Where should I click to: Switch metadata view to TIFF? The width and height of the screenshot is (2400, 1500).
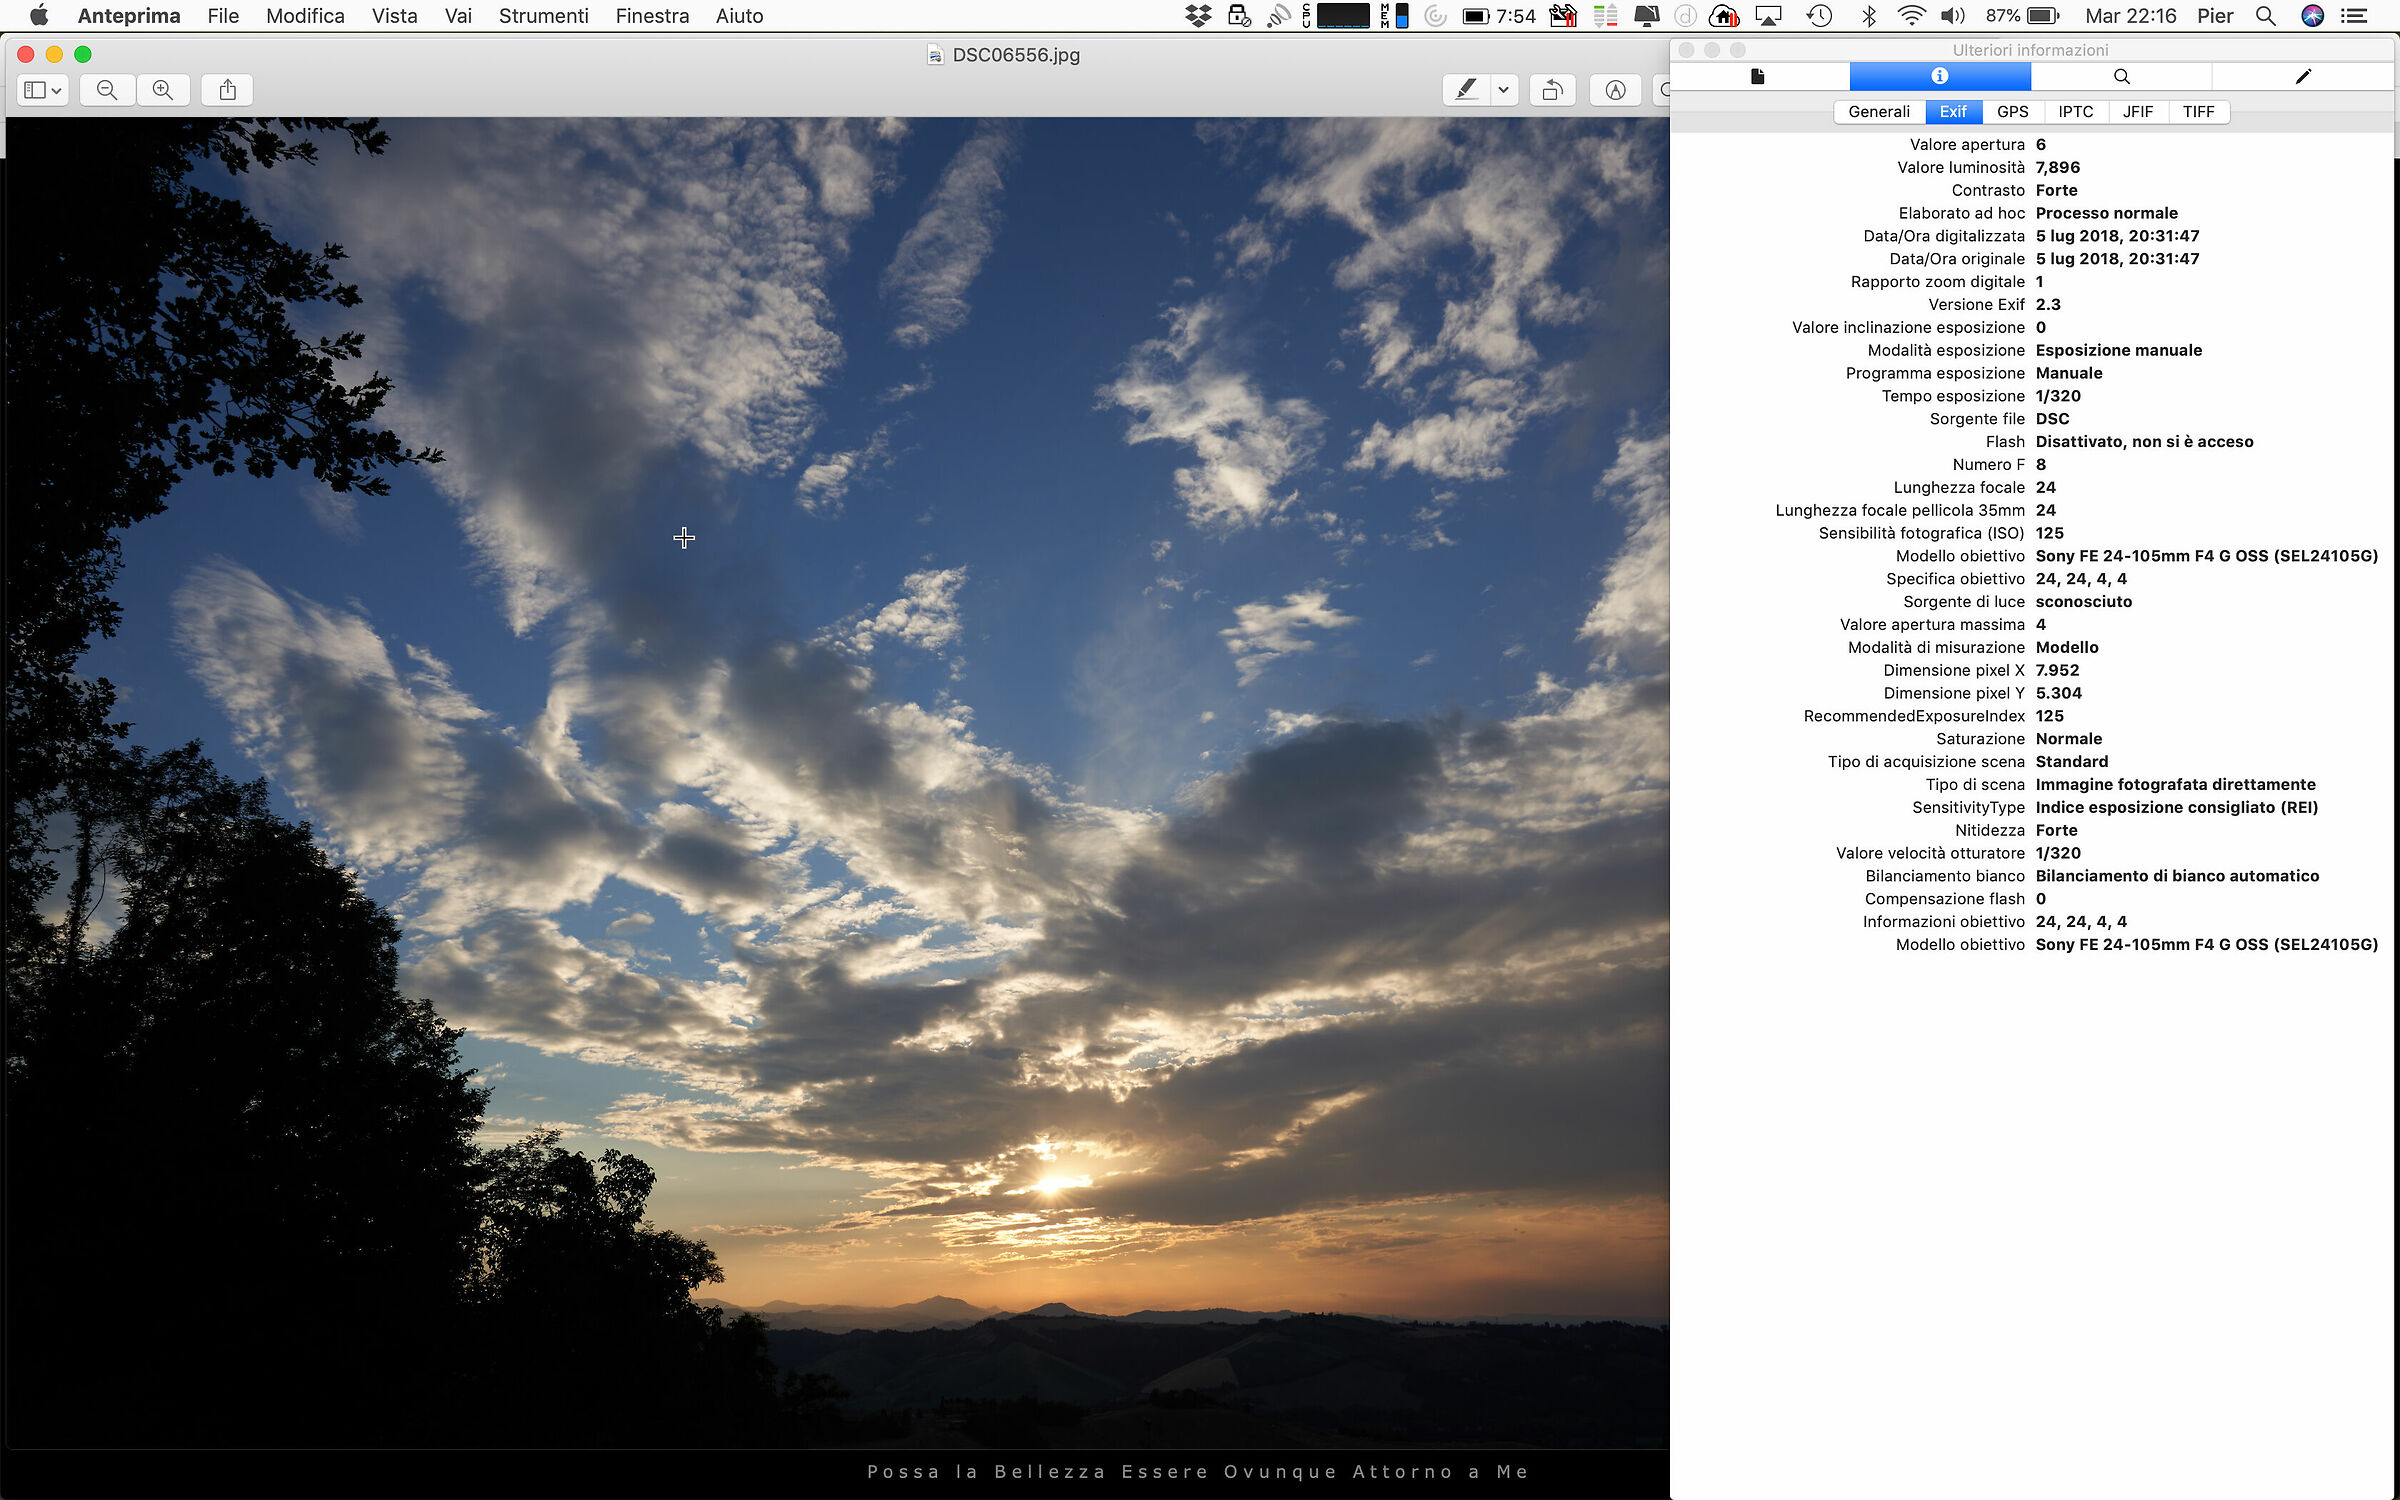[2199, 112]
